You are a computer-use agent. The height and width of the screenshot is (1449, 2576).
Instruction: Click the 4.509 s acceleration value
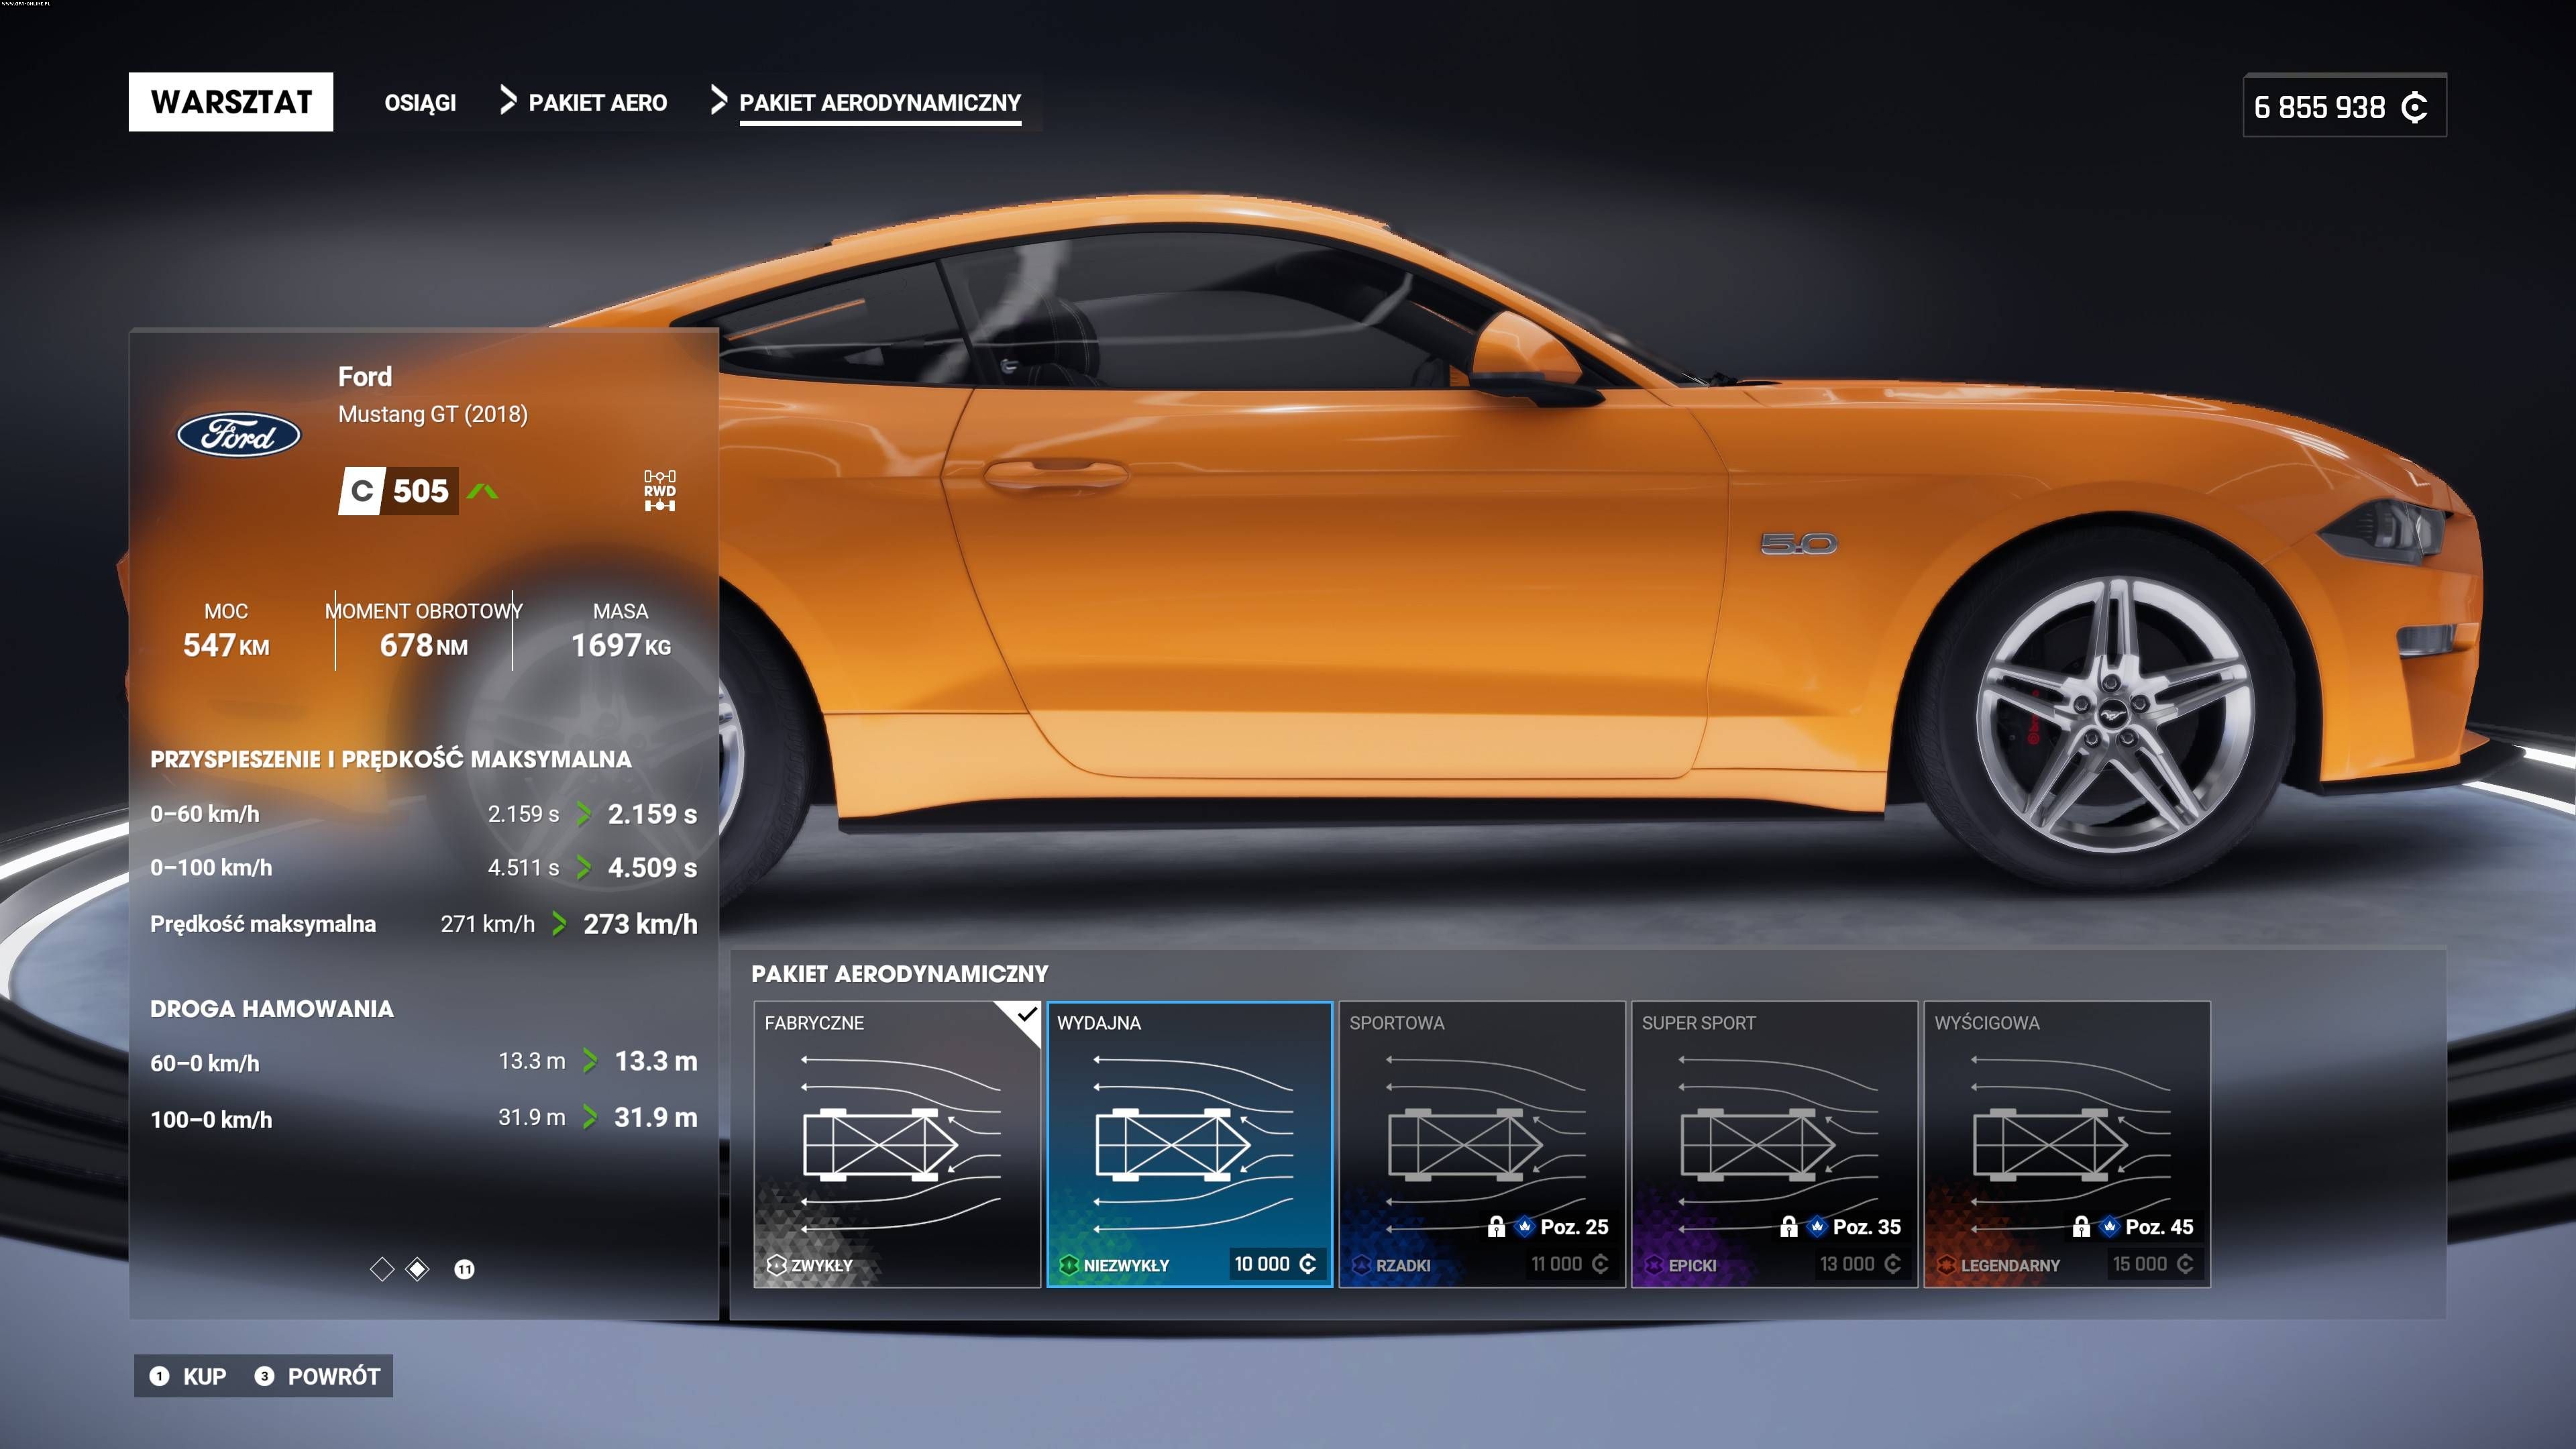pyautogui.click(x=652, y=868)
